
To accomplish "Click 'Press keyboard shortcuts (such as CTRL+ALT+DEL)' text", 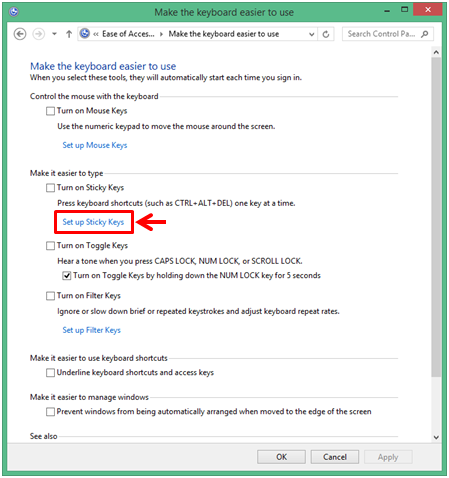I will coord(176,203).
